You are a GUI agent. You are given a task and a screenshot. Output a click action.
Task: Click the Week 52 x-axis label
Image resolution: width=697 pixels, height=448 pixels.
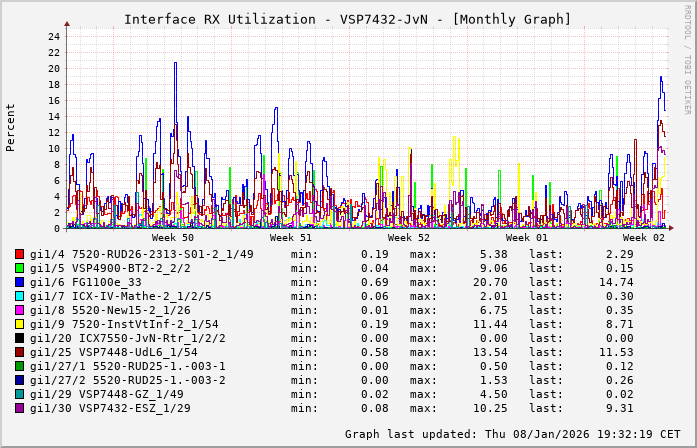[x=409, y=238]
